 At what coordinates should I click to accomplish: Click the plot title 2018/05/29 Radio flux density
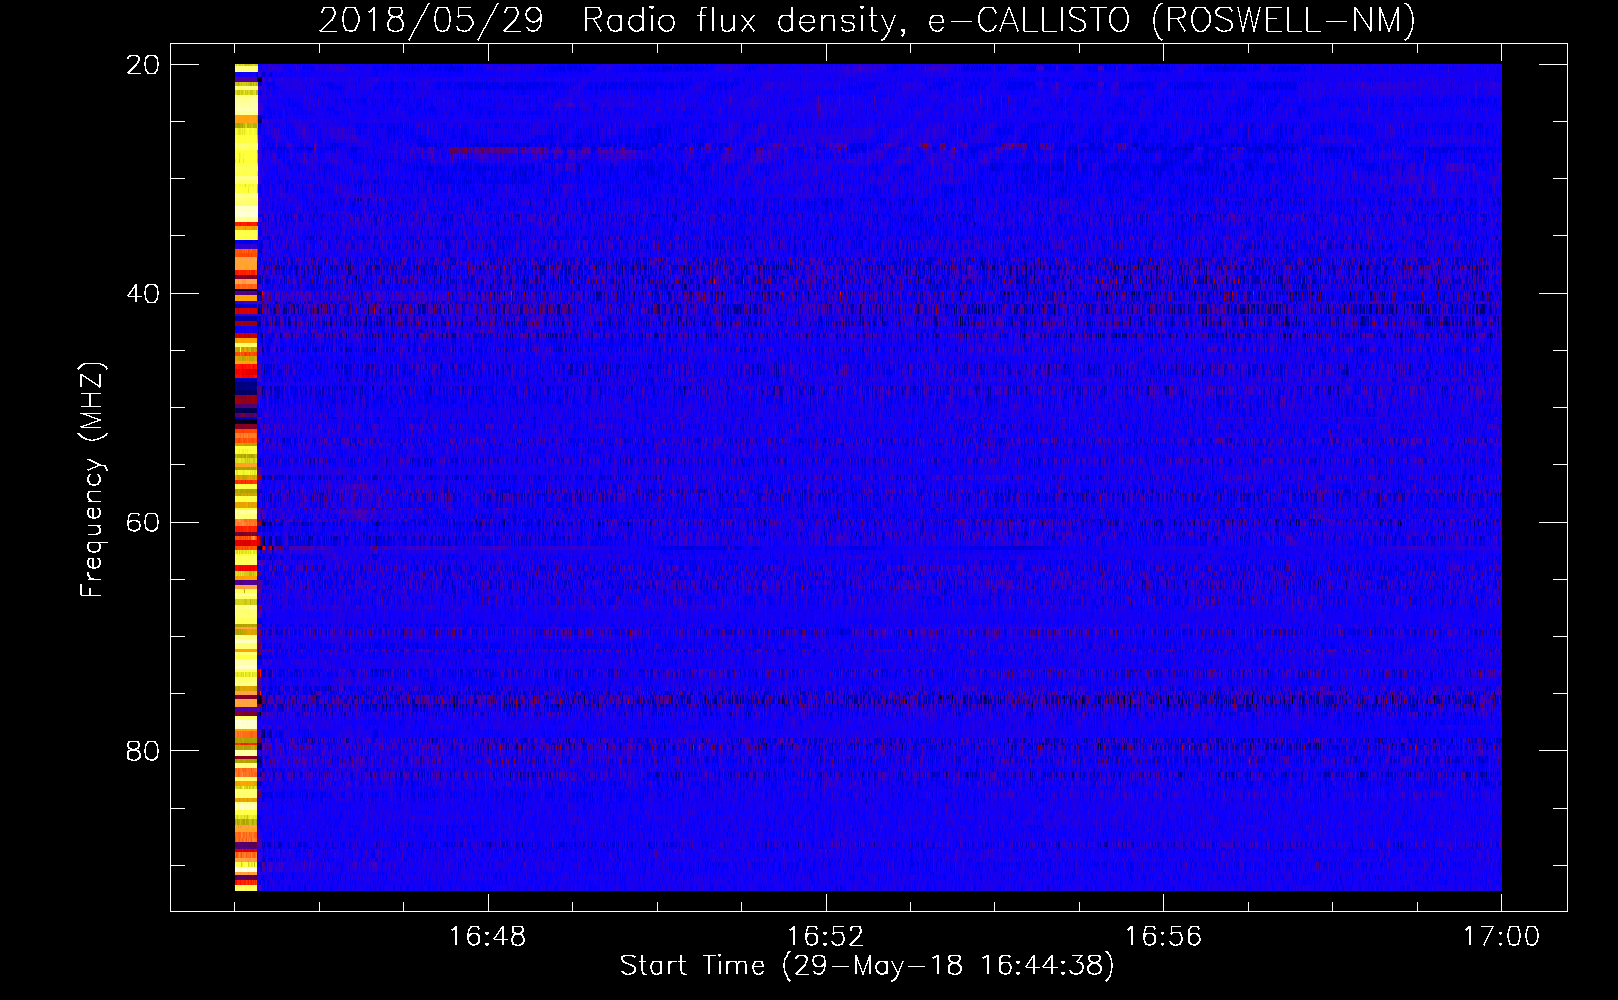coord(867,20)
